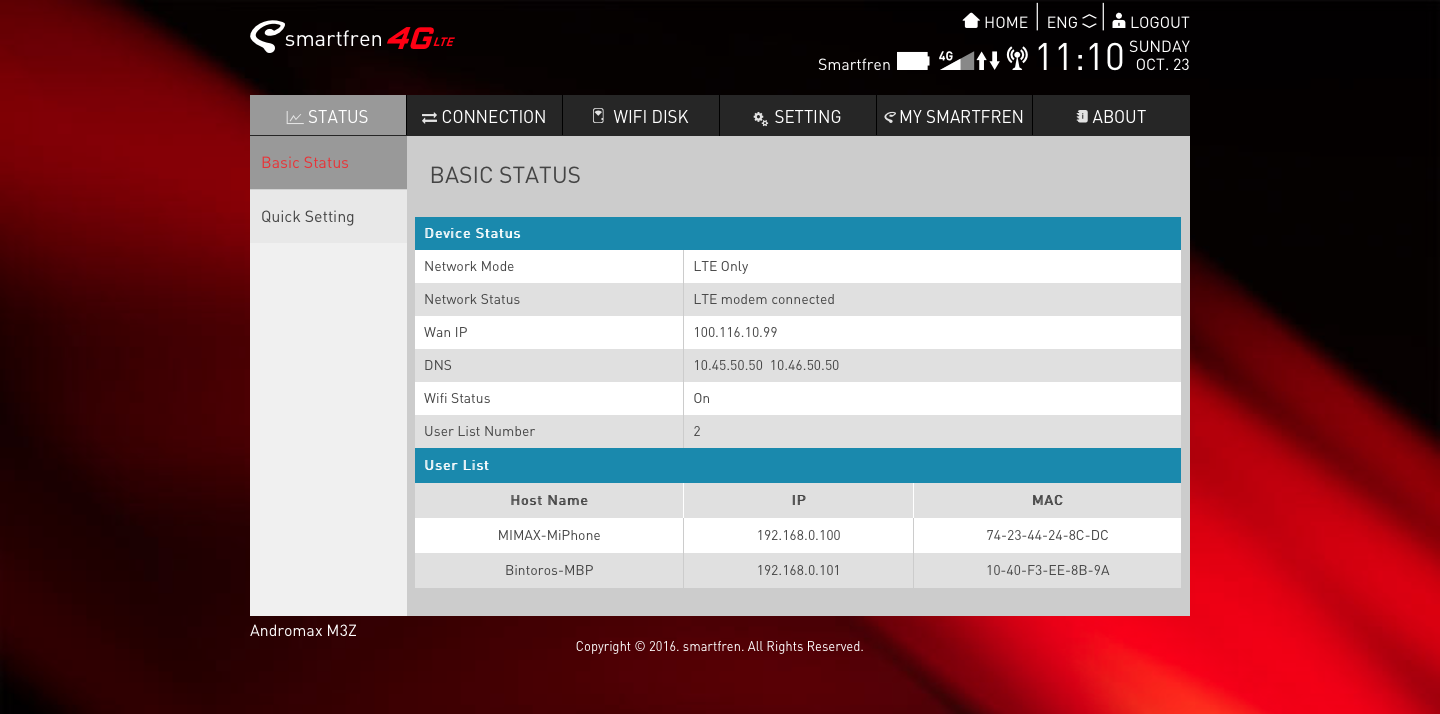
Task: Click the DNS label
Action: click(x=438, y=365)
